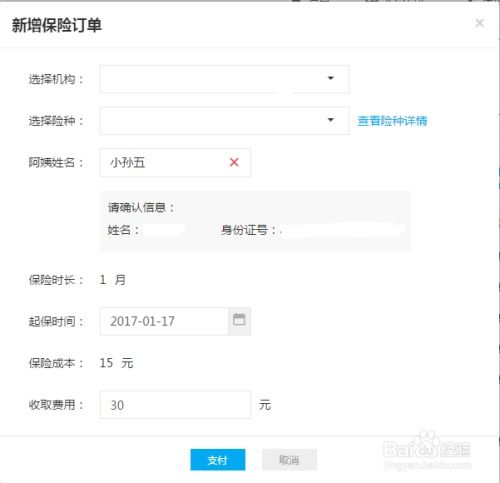This screenshot has width=500, height=483.
Task: Open the 选择机构 combo box field
Action: pos(225,79)
